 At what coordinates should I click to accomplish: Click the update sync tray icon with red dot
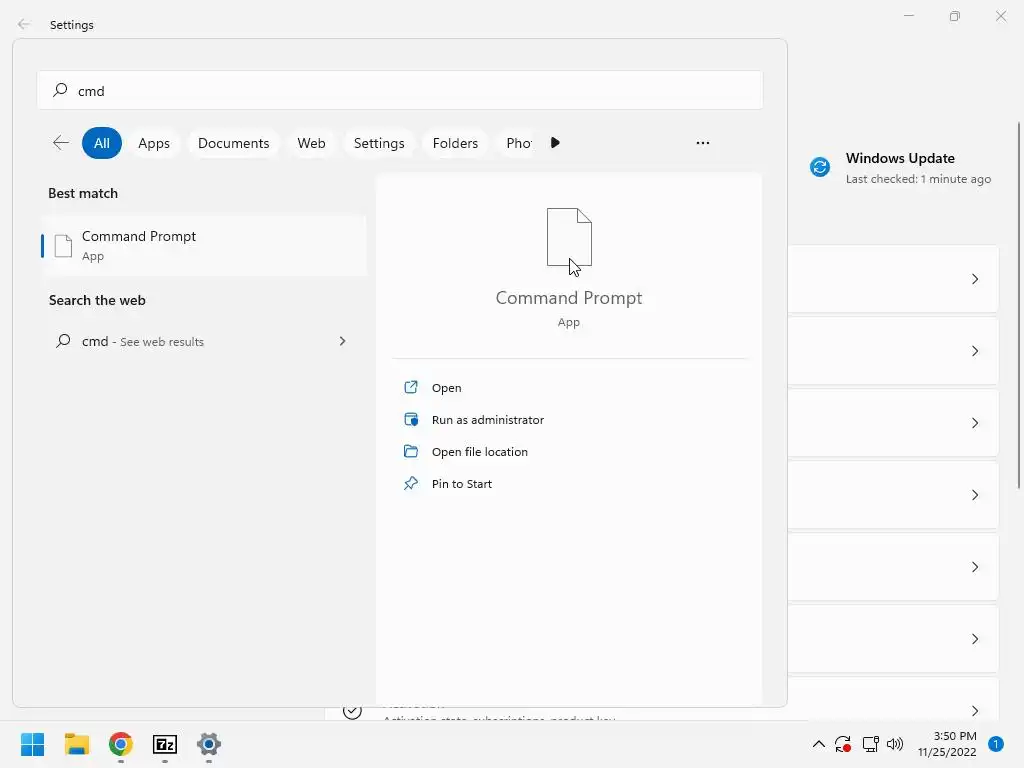(843, 744)
